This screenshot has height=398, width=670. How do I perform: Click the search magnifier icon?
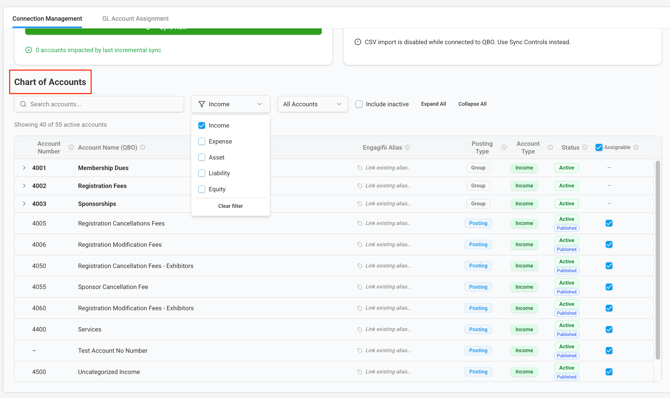point(23,104)
